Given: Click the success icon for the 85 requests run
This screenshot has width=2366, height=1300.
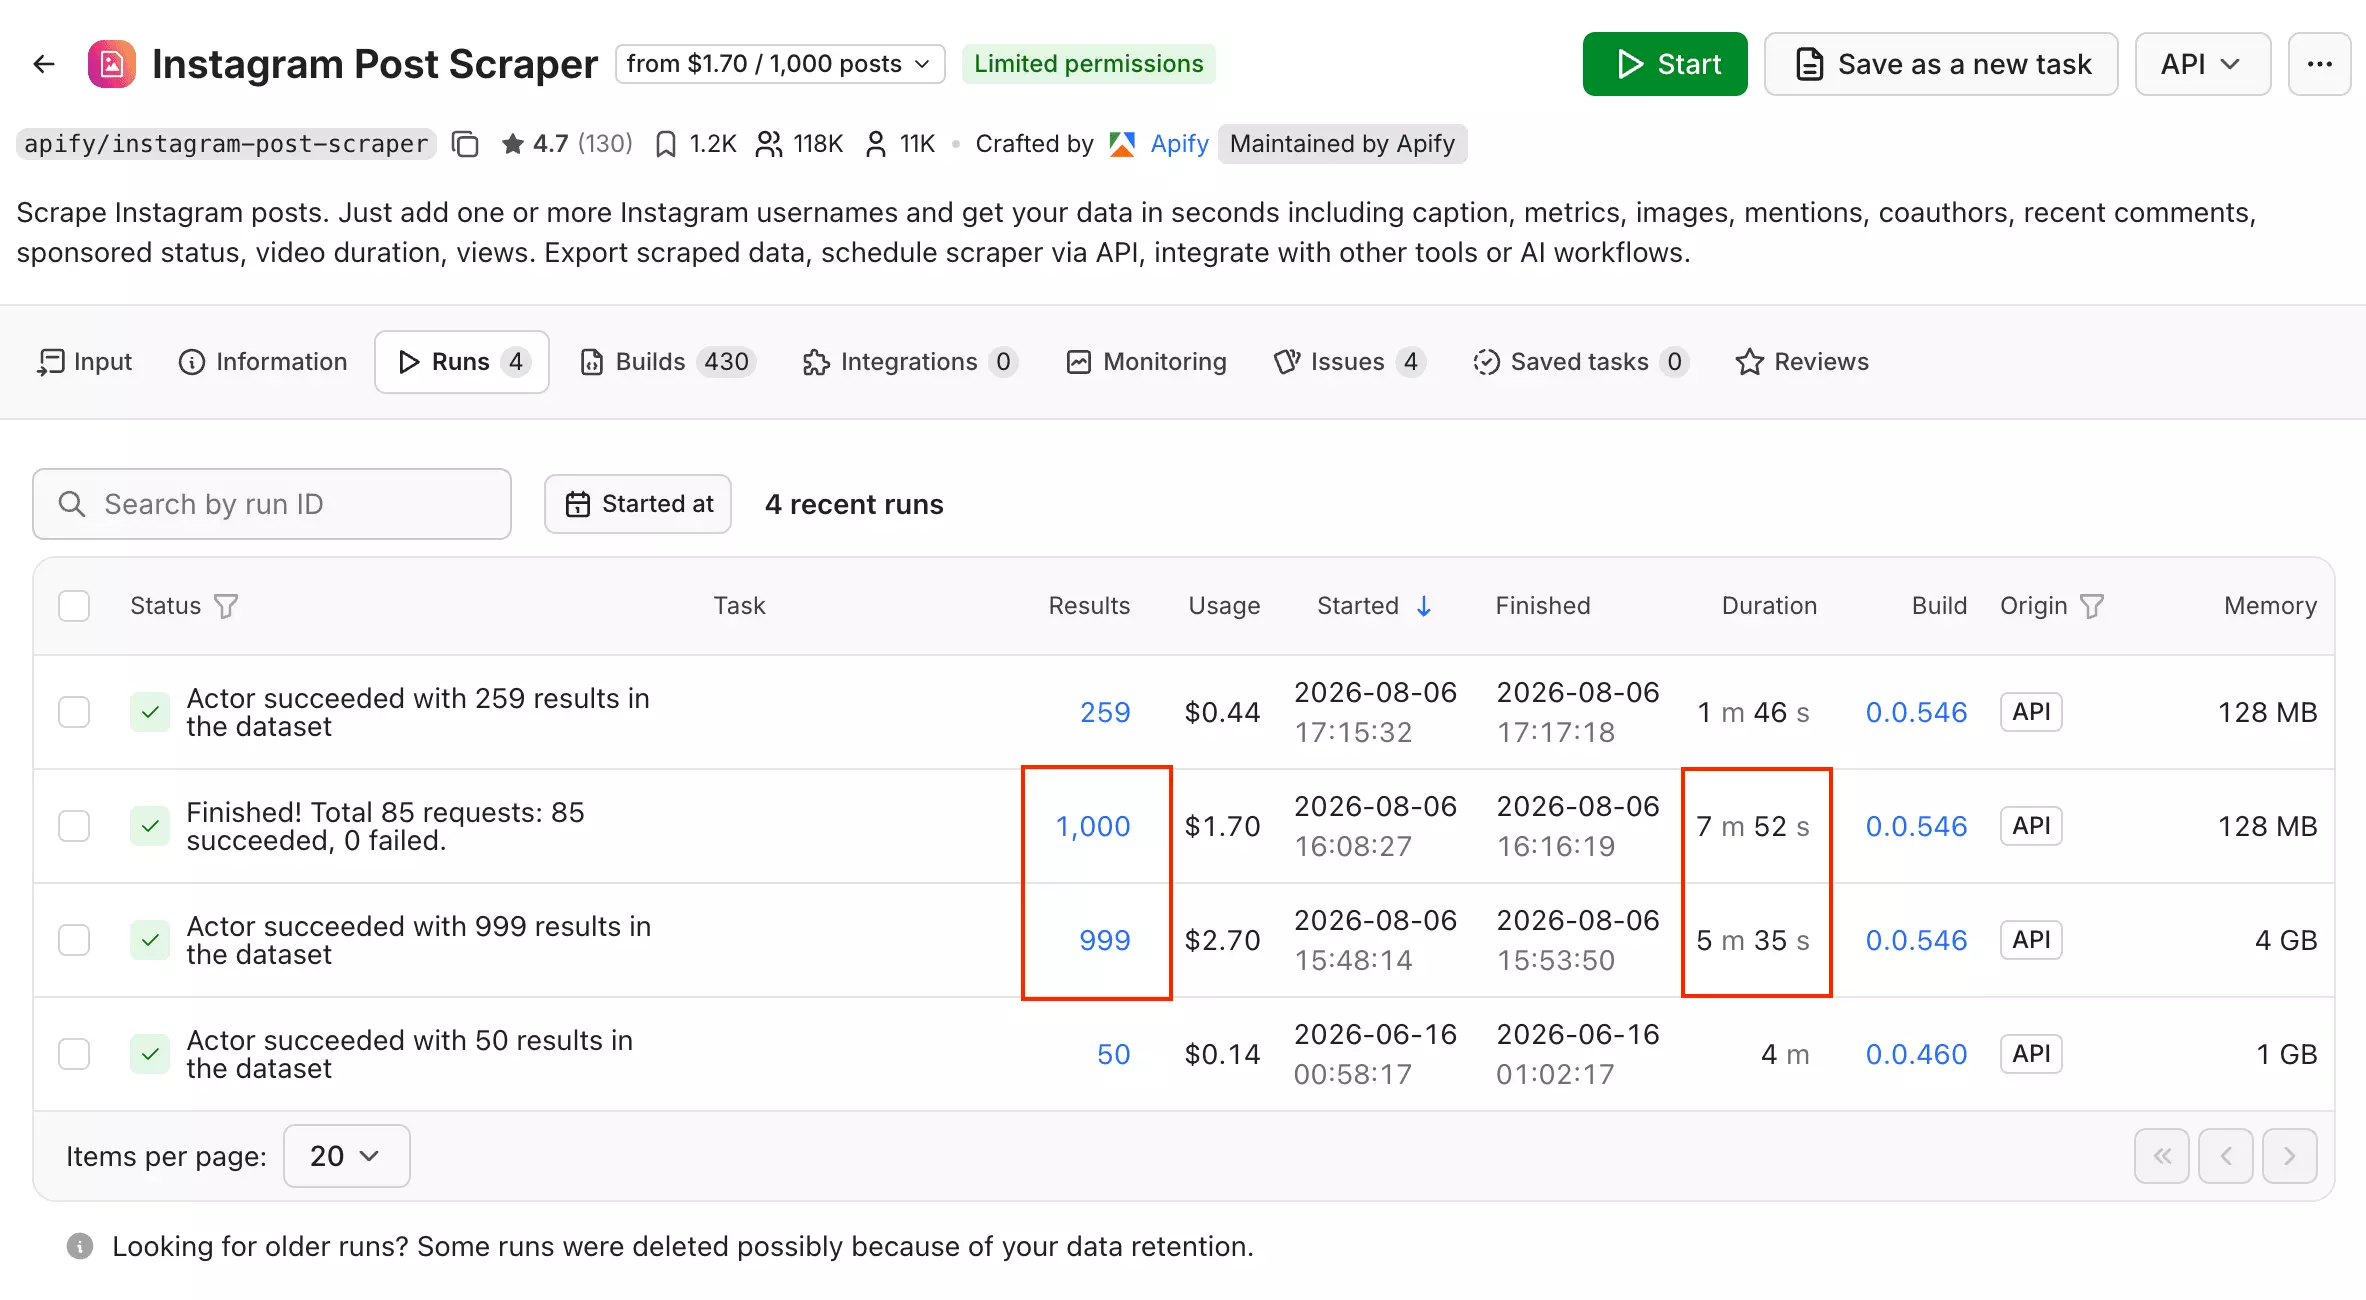Looking at the screenshot, I should [150, 826].
